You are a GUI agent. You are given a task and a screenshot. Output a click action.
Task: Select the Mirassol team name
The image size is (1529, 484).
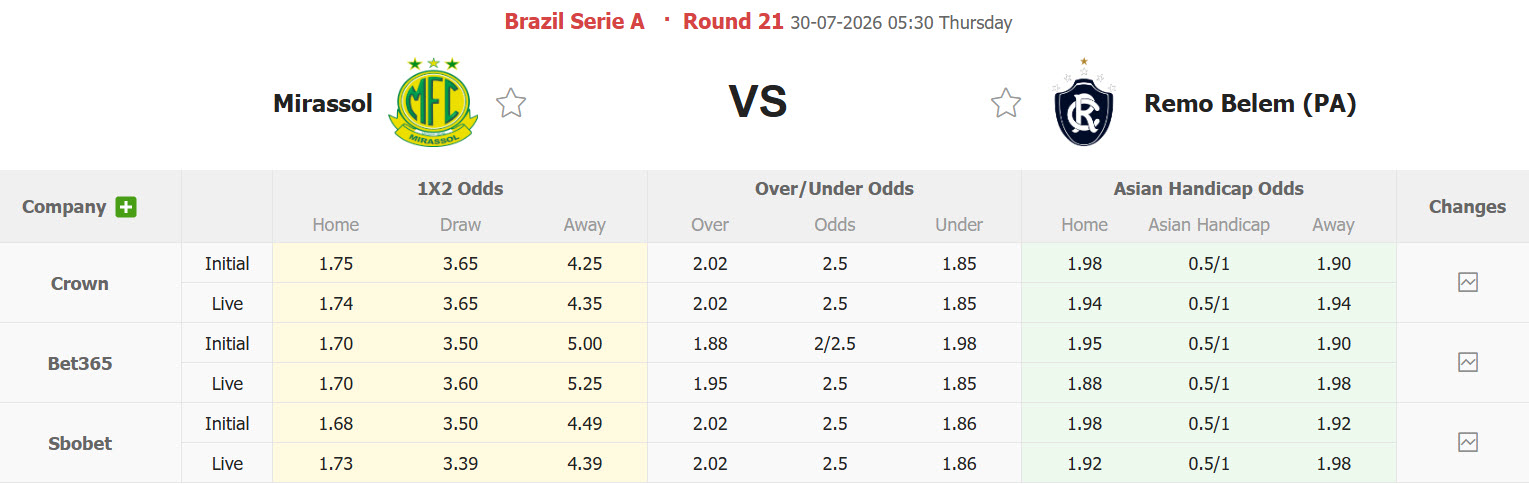[x=323, y=103]
